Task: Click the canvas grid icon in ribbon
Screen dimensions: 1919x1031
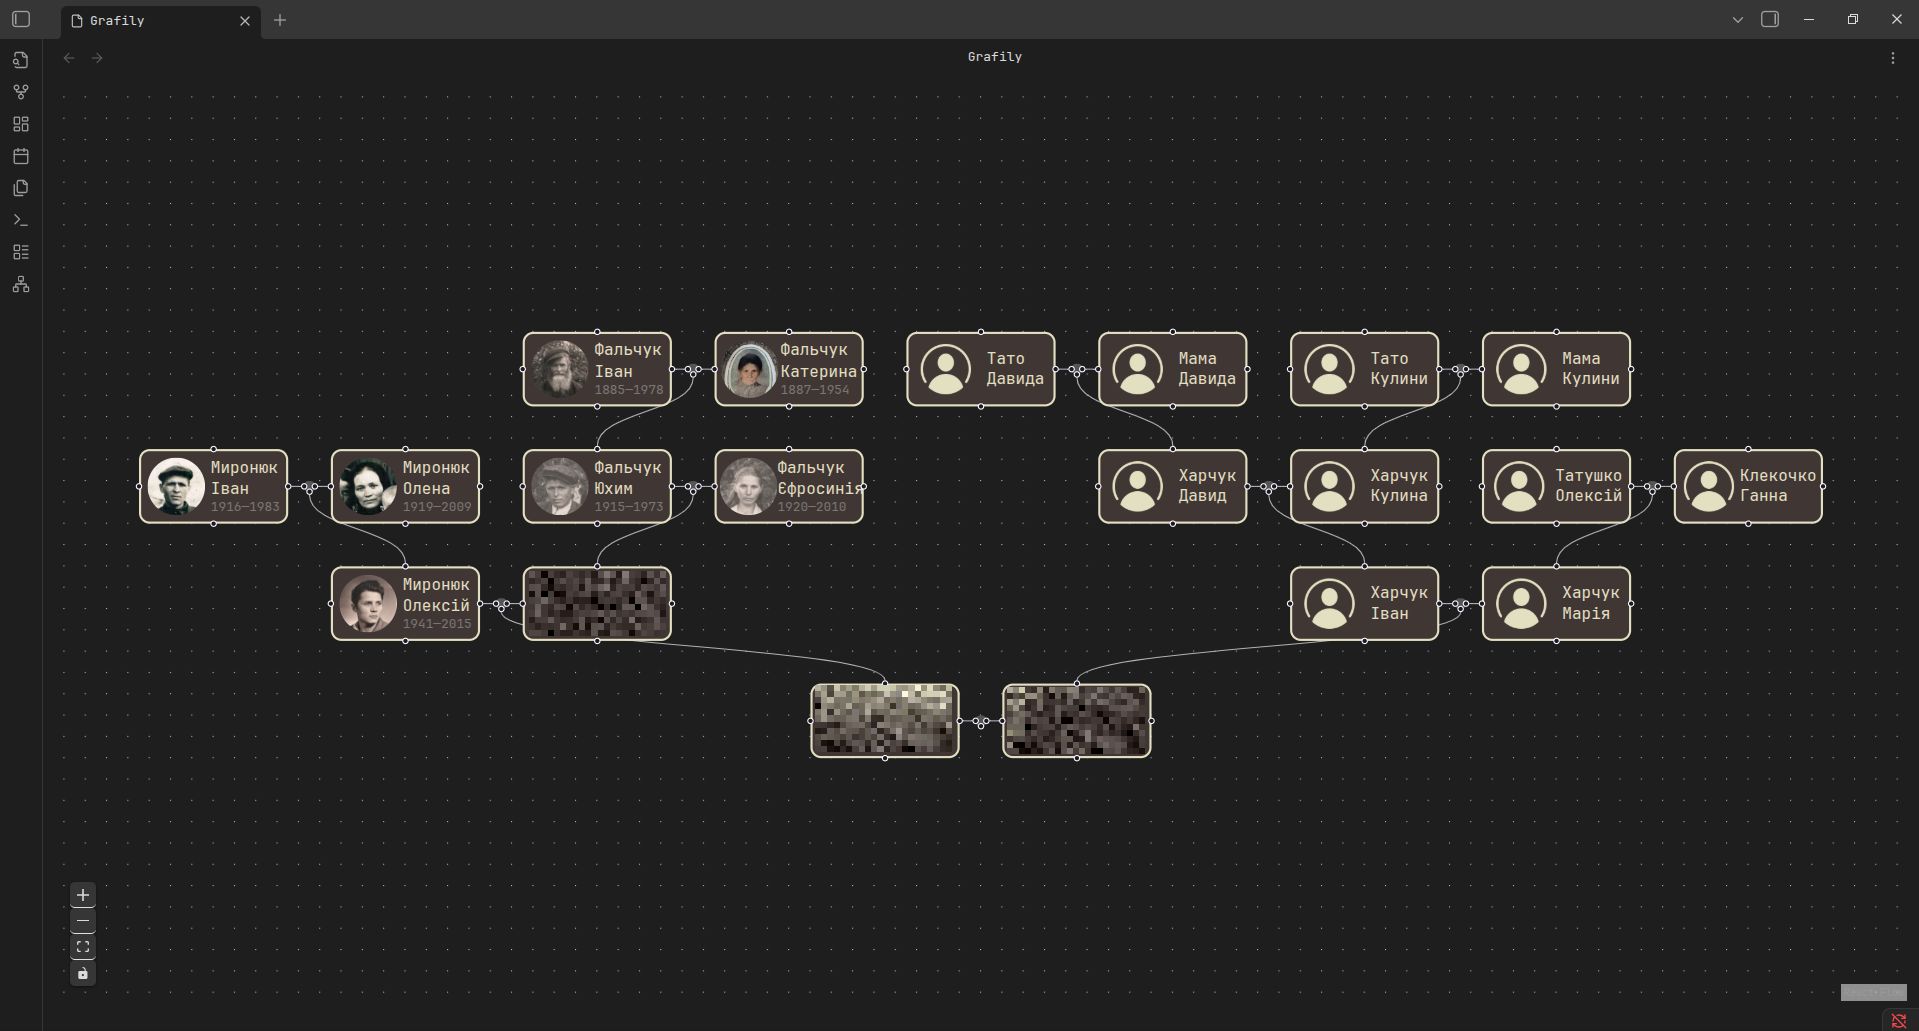Action: (20, 124)
